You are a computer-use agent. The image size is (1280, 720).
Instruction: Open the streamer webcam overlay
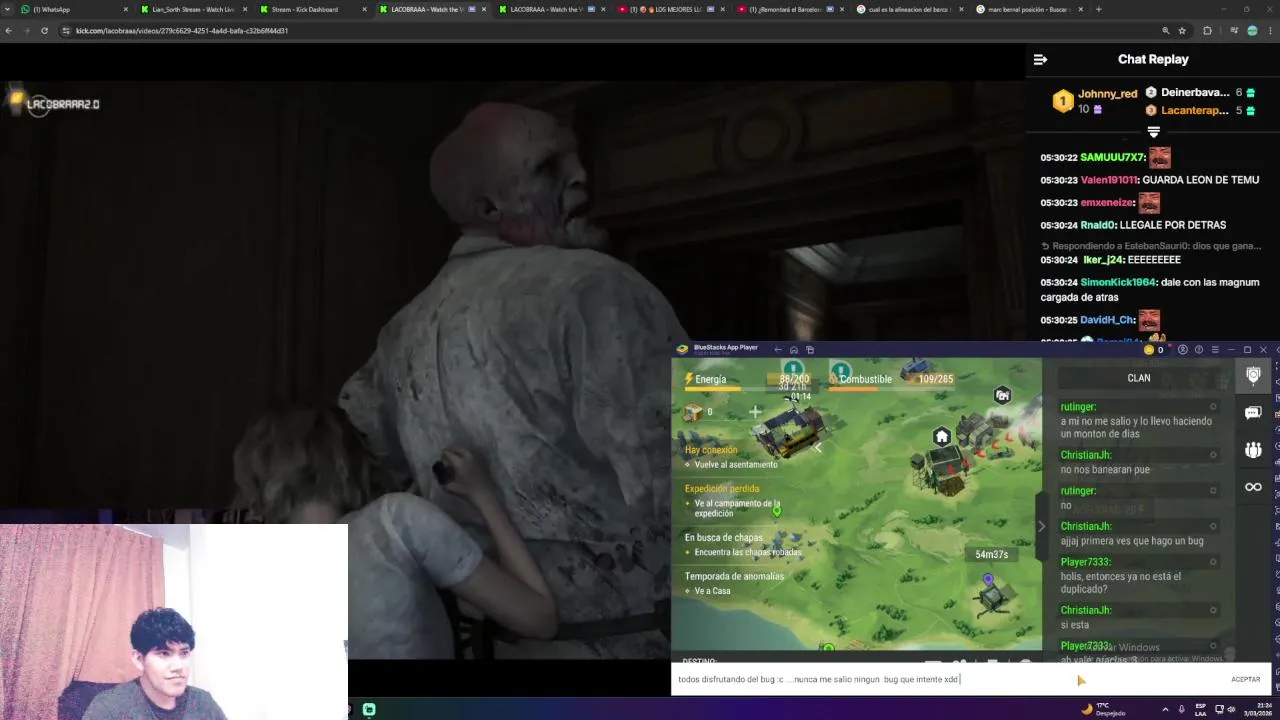click(174, 621)
